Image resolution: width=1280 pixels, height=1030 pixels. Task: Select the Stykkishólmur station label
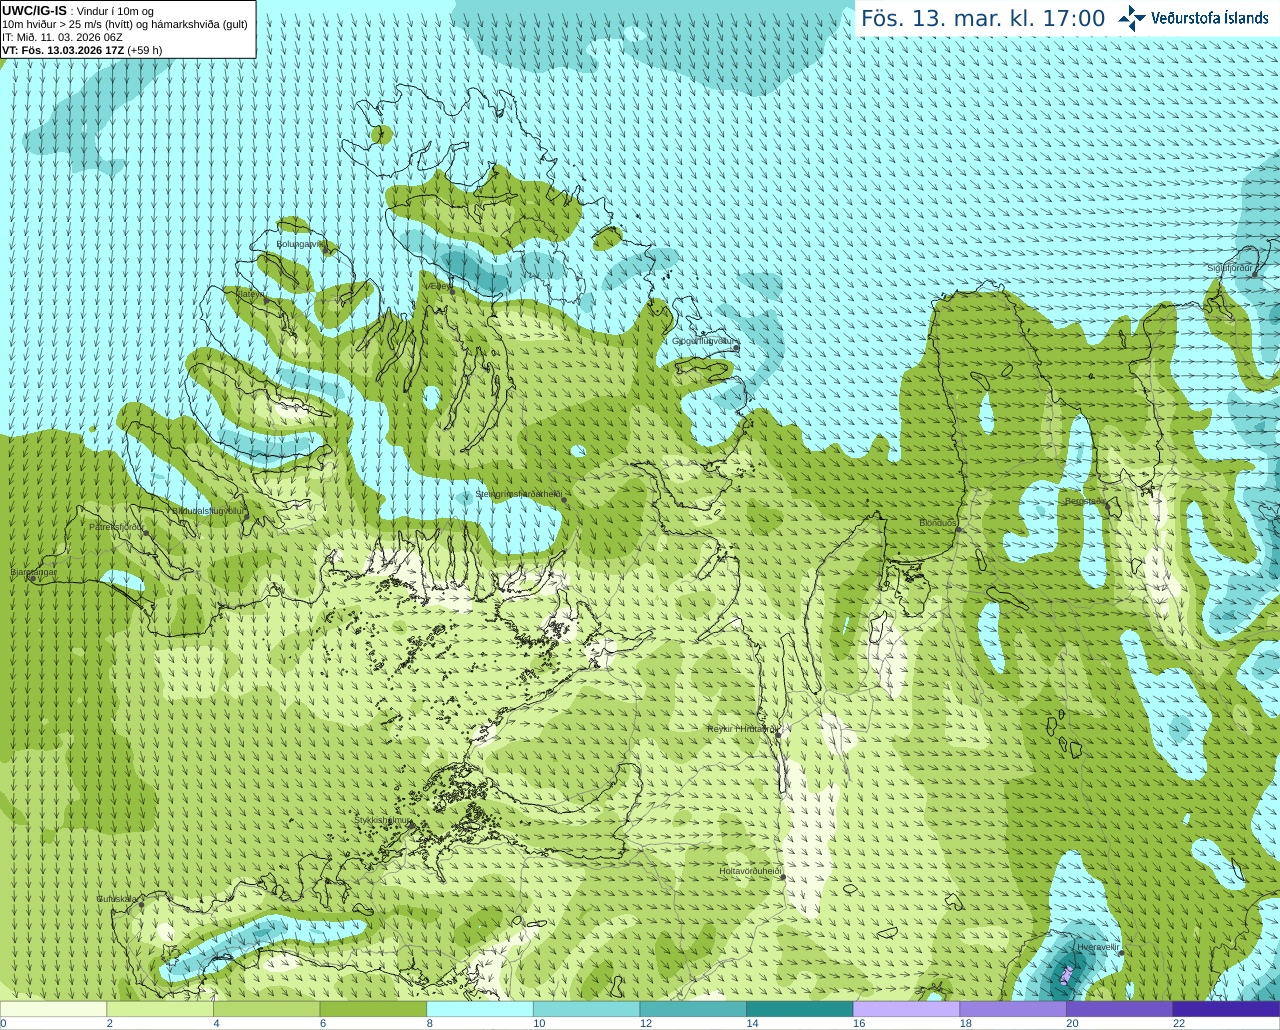(383, 820)
